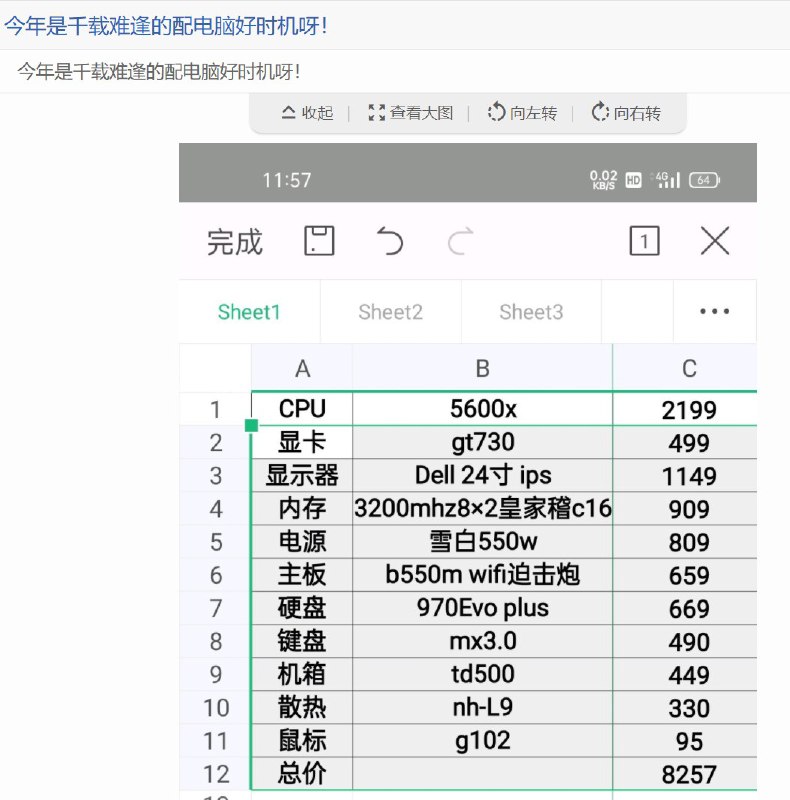
Task: Select column A header
Action: [x=302, y=368]
